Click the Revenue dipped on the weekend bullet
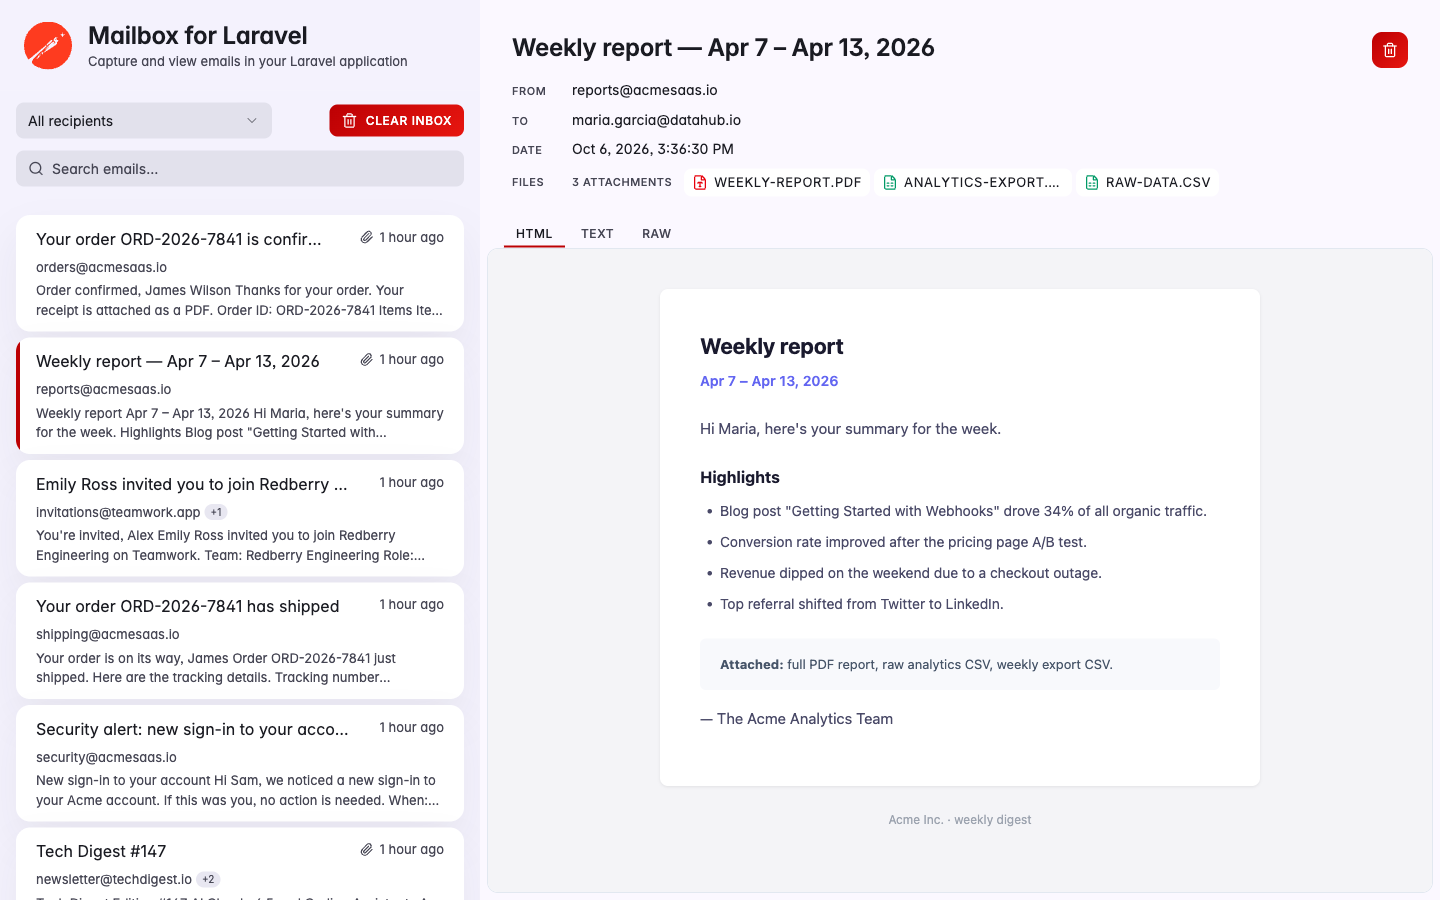 click(911, 573)
